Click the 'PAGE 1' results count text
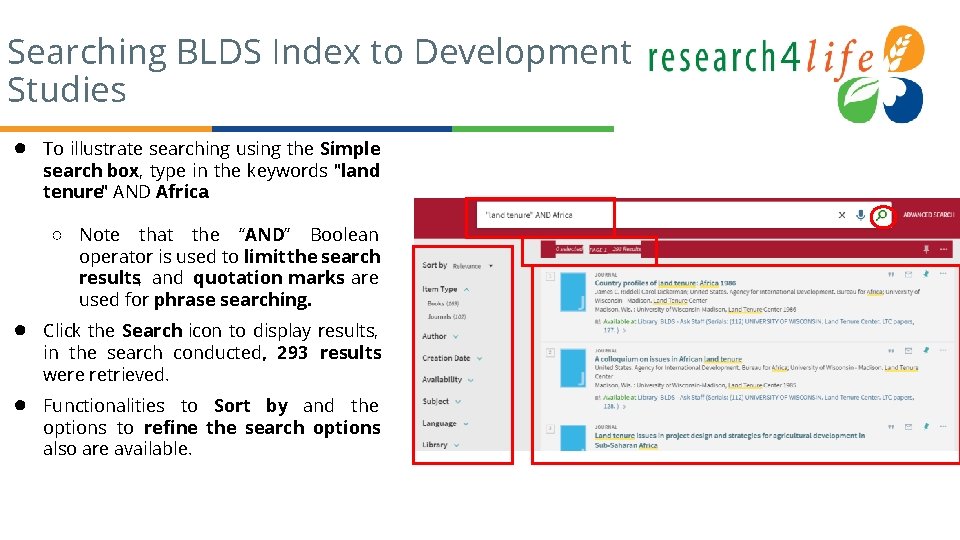 615,249
